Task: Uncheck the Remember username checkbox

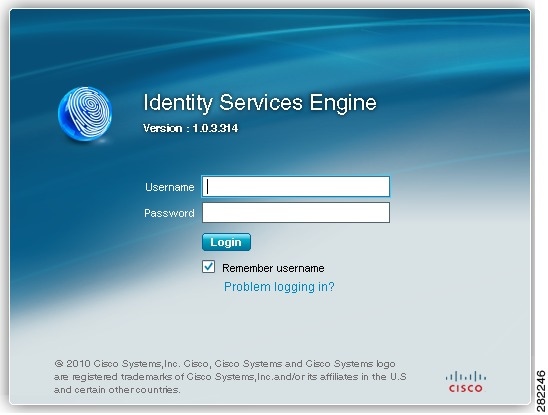Action: [208, 267]
